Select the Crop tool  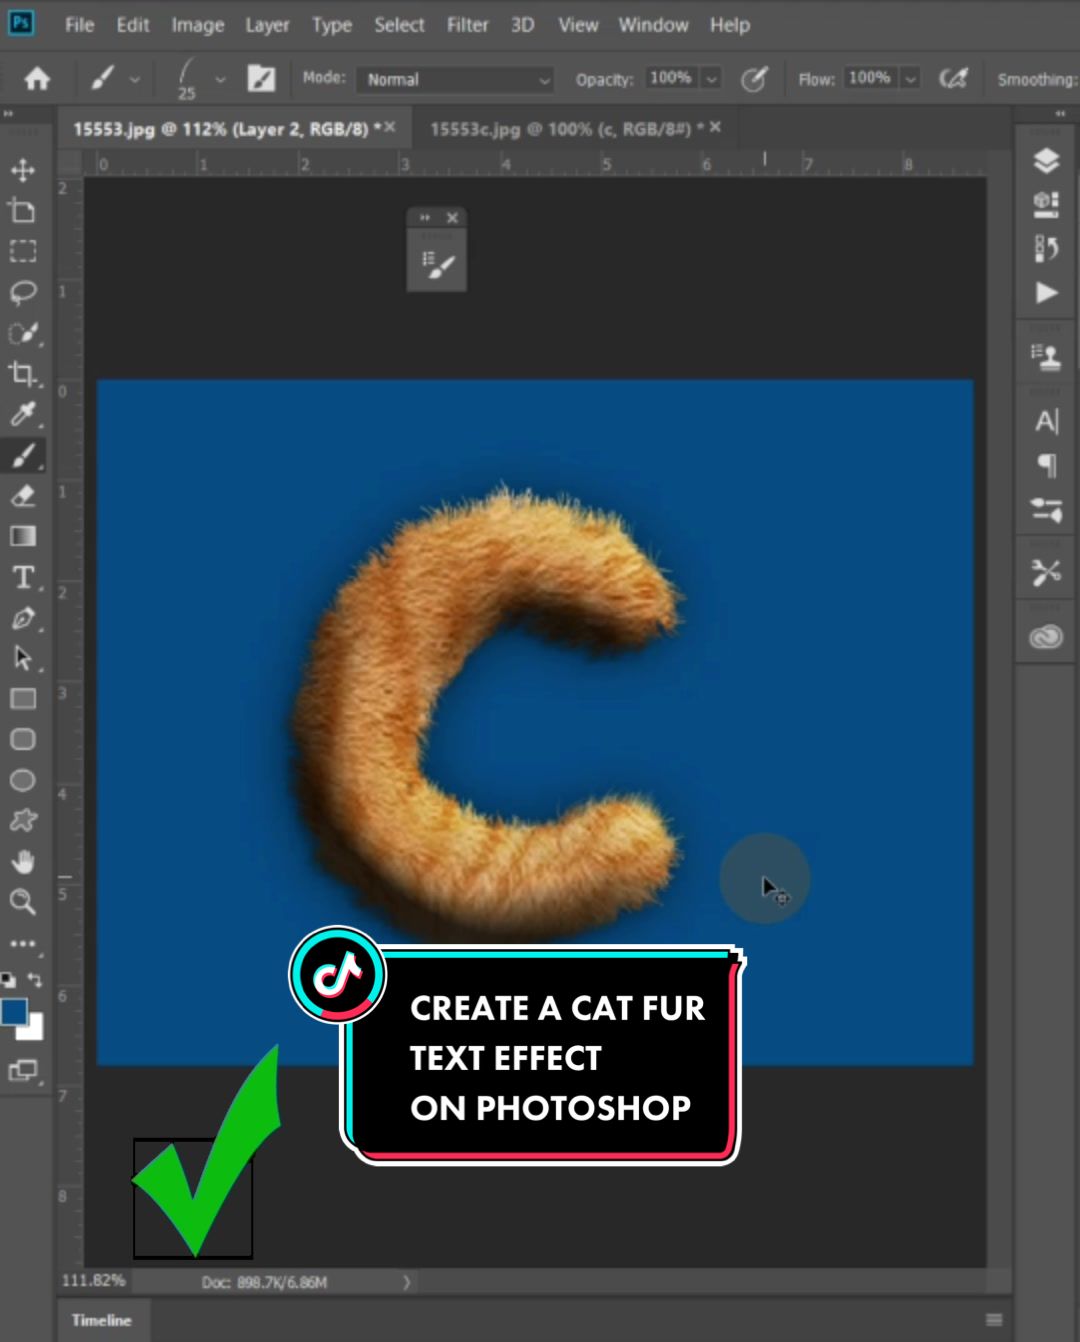(x=23, y=373)
